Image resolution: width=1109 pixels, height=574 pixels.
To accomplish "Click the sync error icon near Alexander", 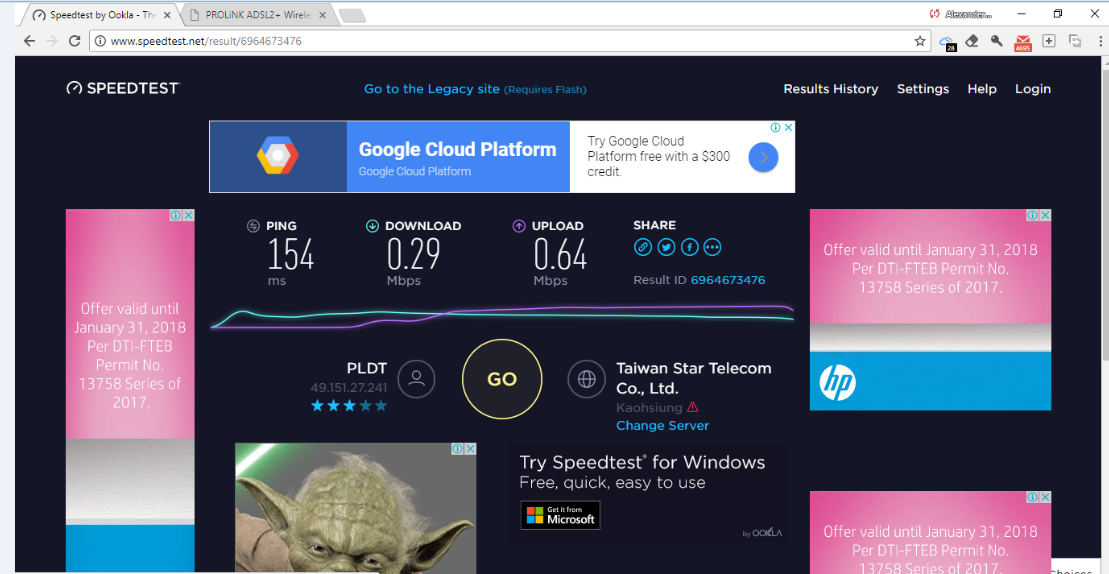I will point(934,13).
